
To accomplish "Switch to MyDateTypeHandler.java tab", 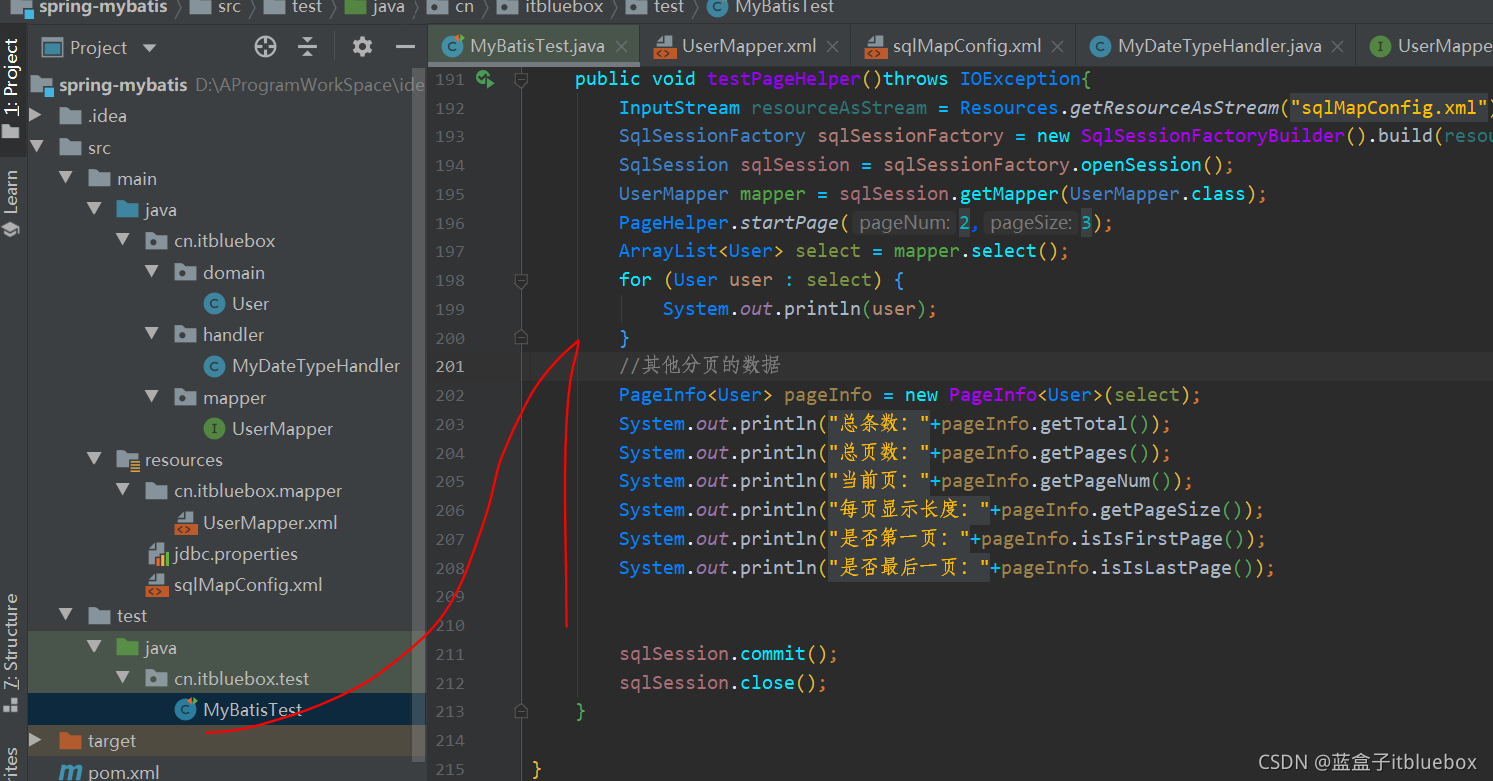I will point(1218,46).
